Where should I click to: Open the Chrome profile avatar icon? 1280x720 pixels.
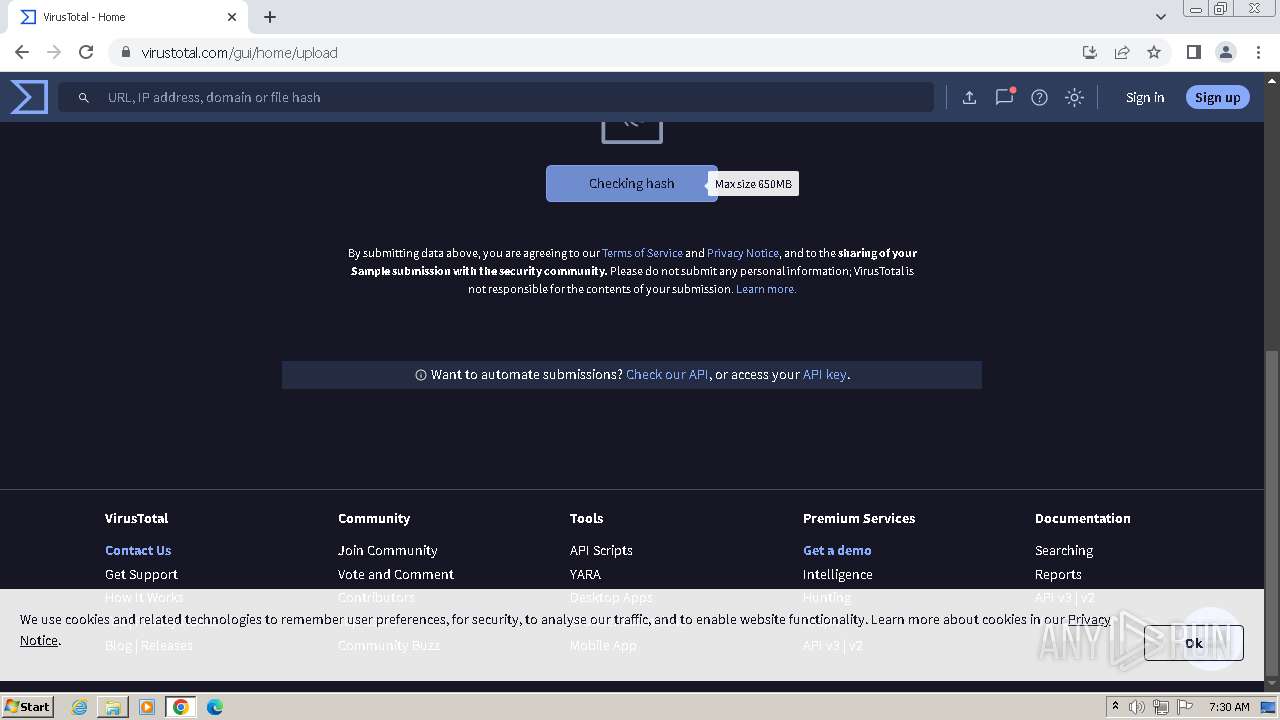tap(1226, 52)
